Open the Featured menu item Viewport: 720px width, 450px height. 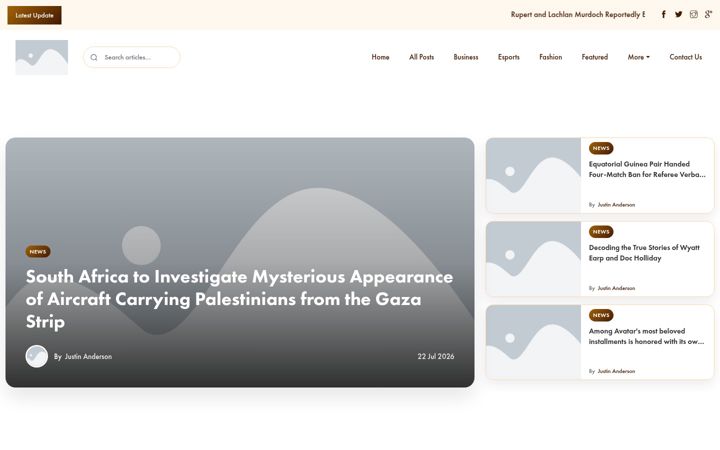(x=595, y=57)
